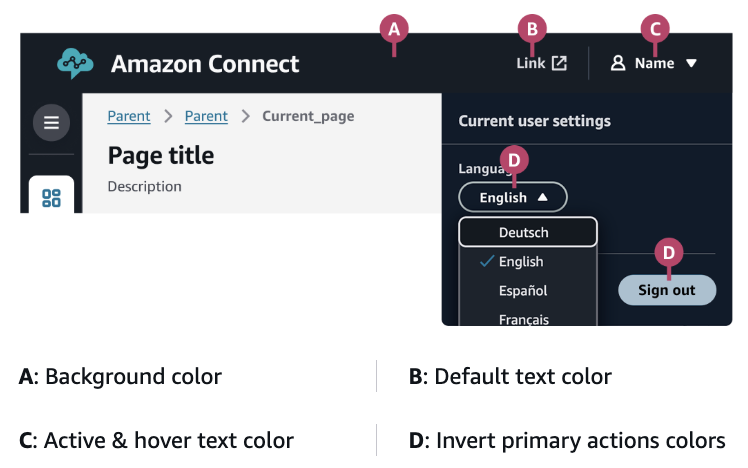Choose the checked English option
The width and height of the screenshot is (748, 468).
(521, 261)
